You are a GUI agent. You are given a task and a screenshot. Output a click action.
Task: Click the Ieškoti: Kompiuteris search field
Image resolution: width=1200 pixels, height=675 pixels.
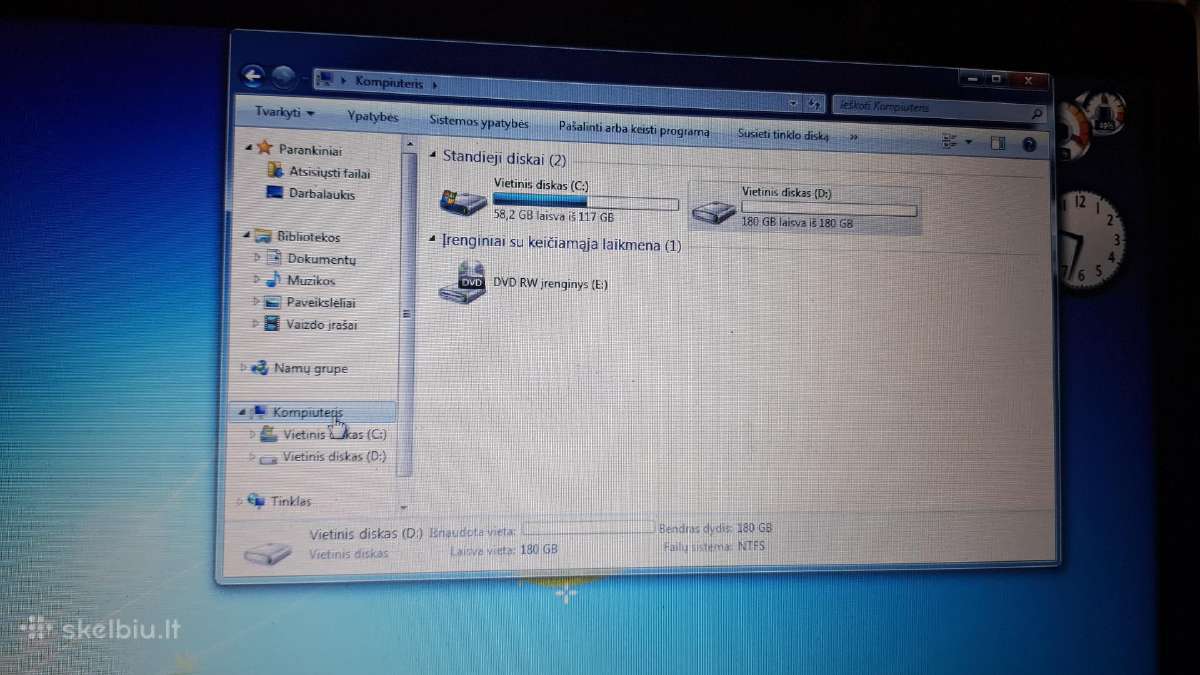click(940, 108)
